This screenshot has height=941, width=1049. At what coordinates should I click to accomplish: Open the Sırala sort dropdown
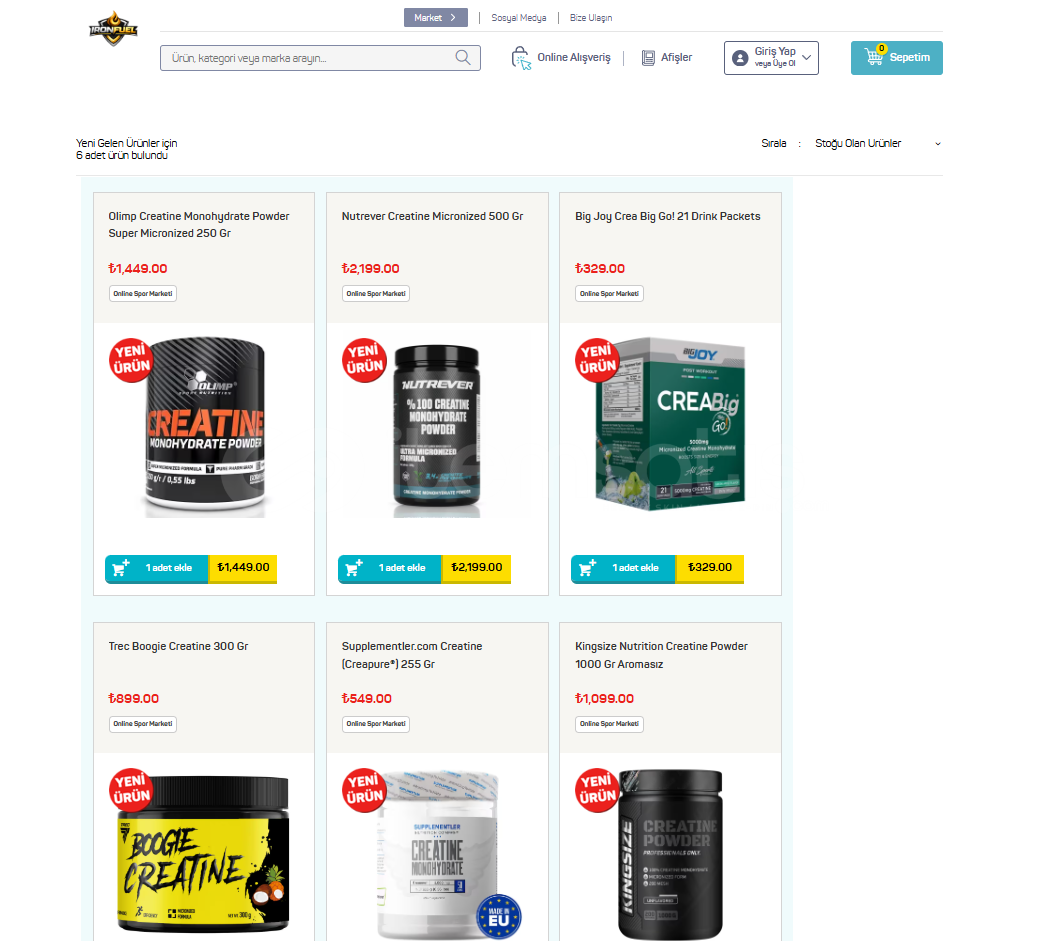(x=877, y=143)
